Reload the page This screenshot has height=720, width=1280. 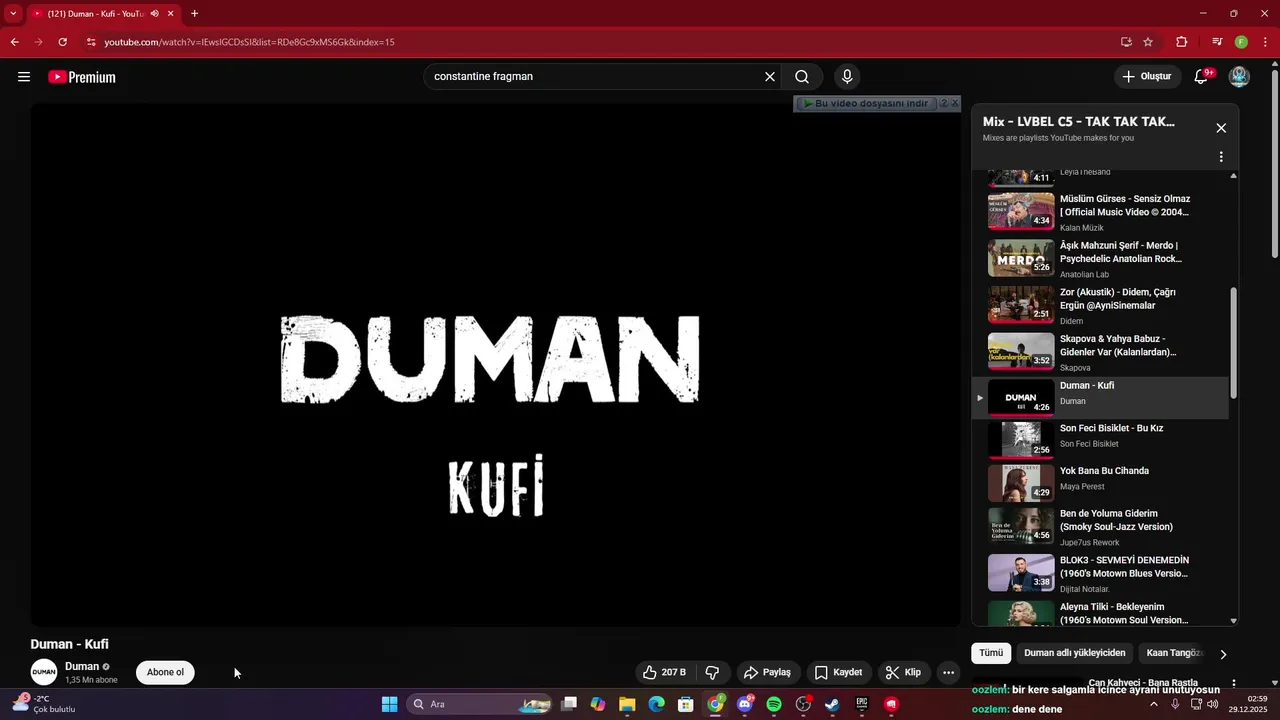[62, 42]
